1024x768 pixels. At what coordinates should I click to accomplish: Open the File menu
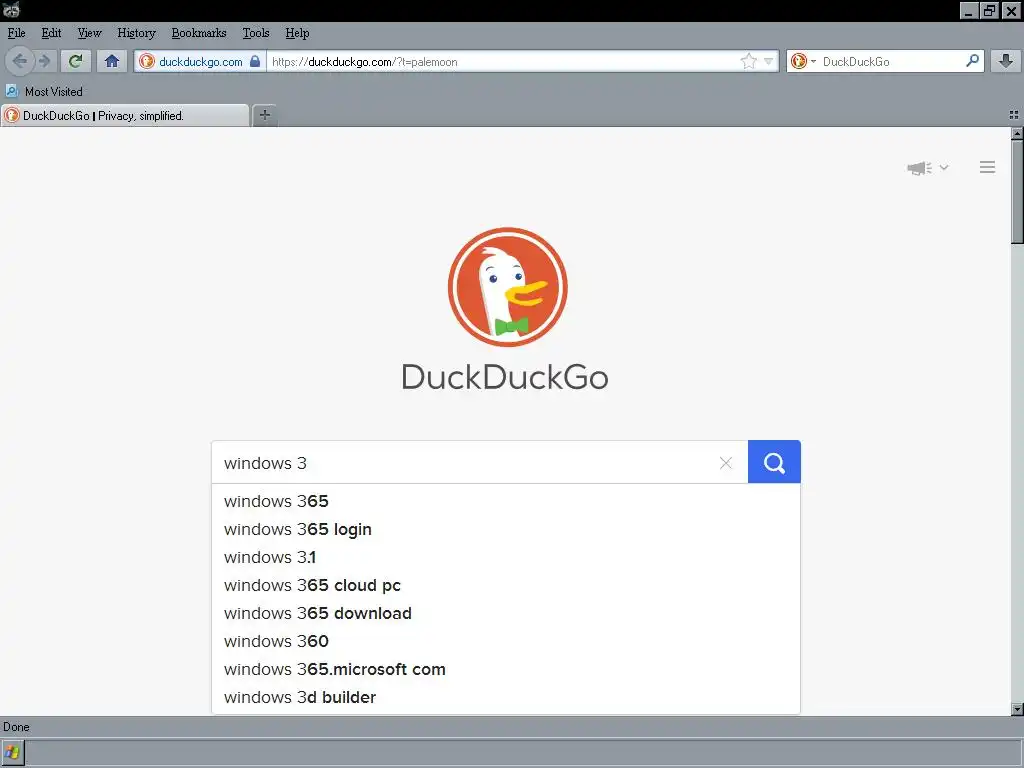coord(16,33)
